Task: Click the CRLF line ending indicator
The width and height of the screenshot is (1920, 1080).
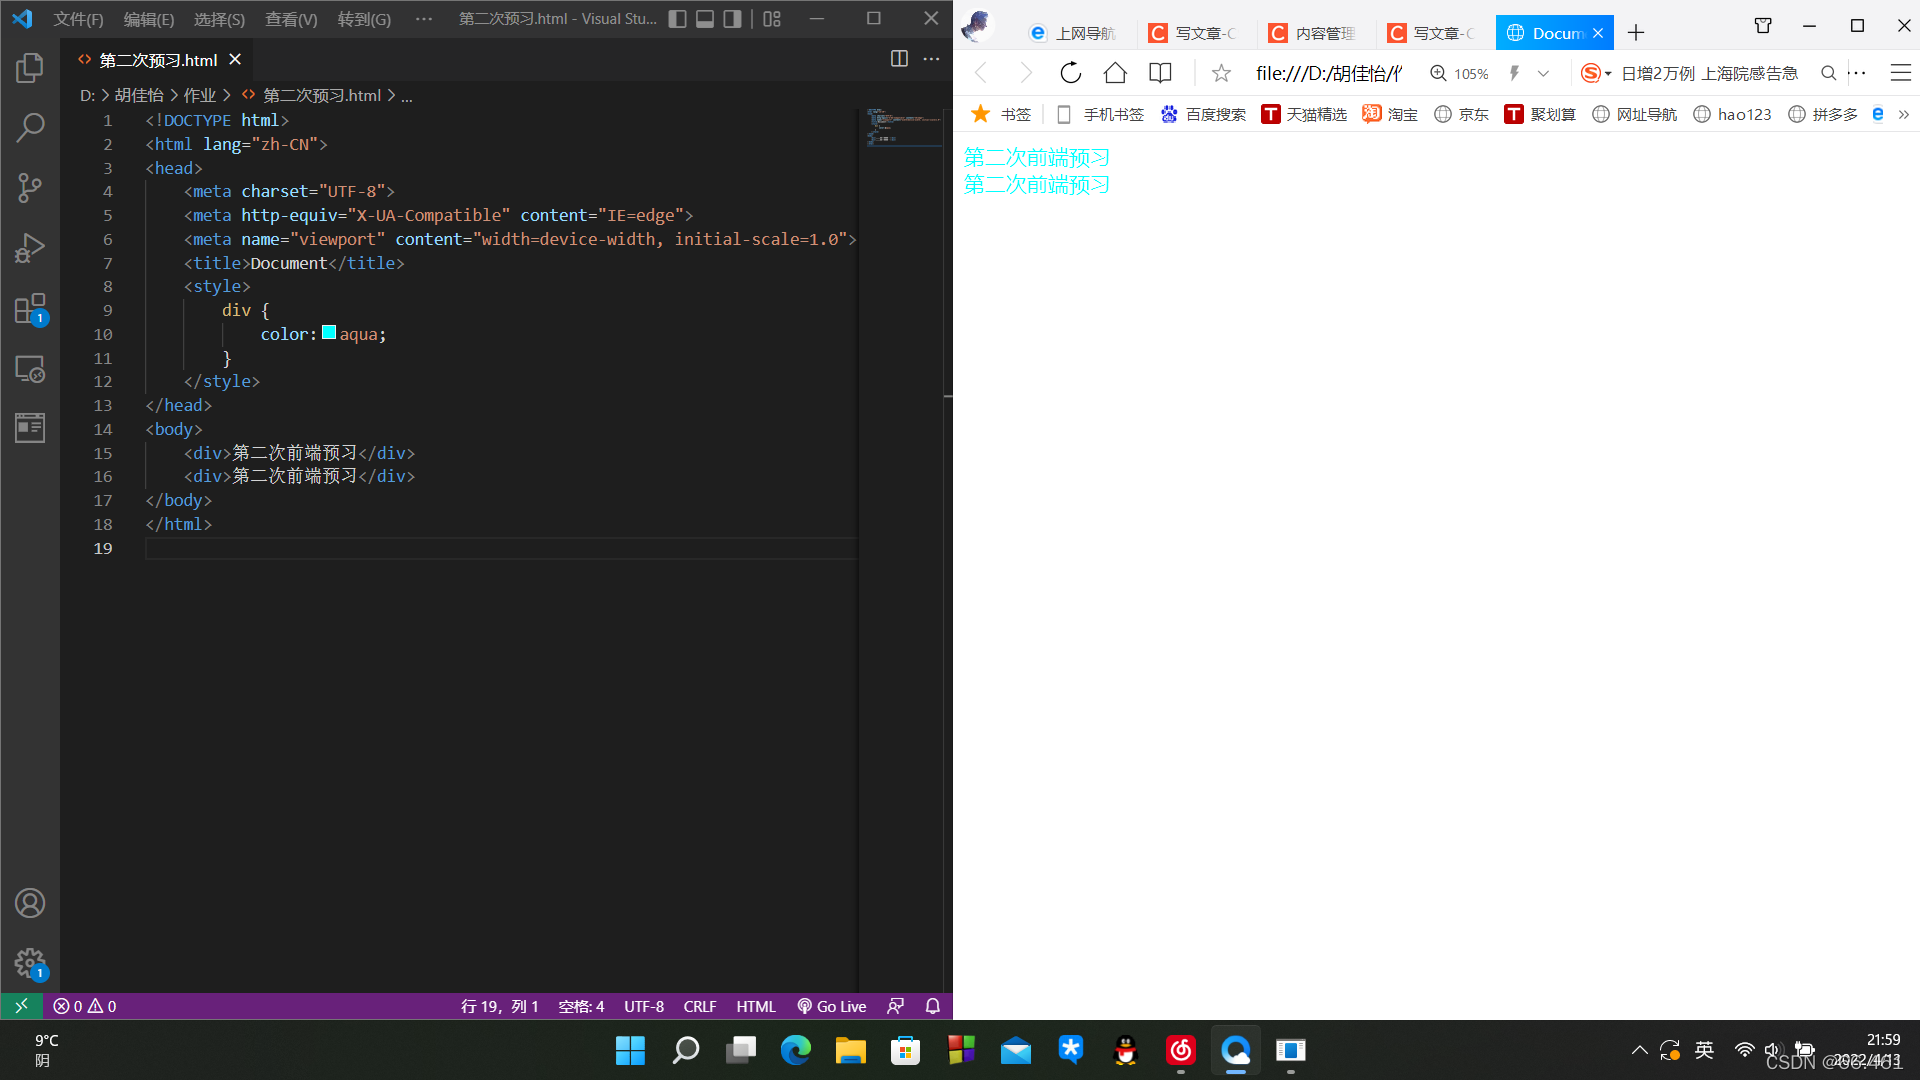Action: (699, 1006)
